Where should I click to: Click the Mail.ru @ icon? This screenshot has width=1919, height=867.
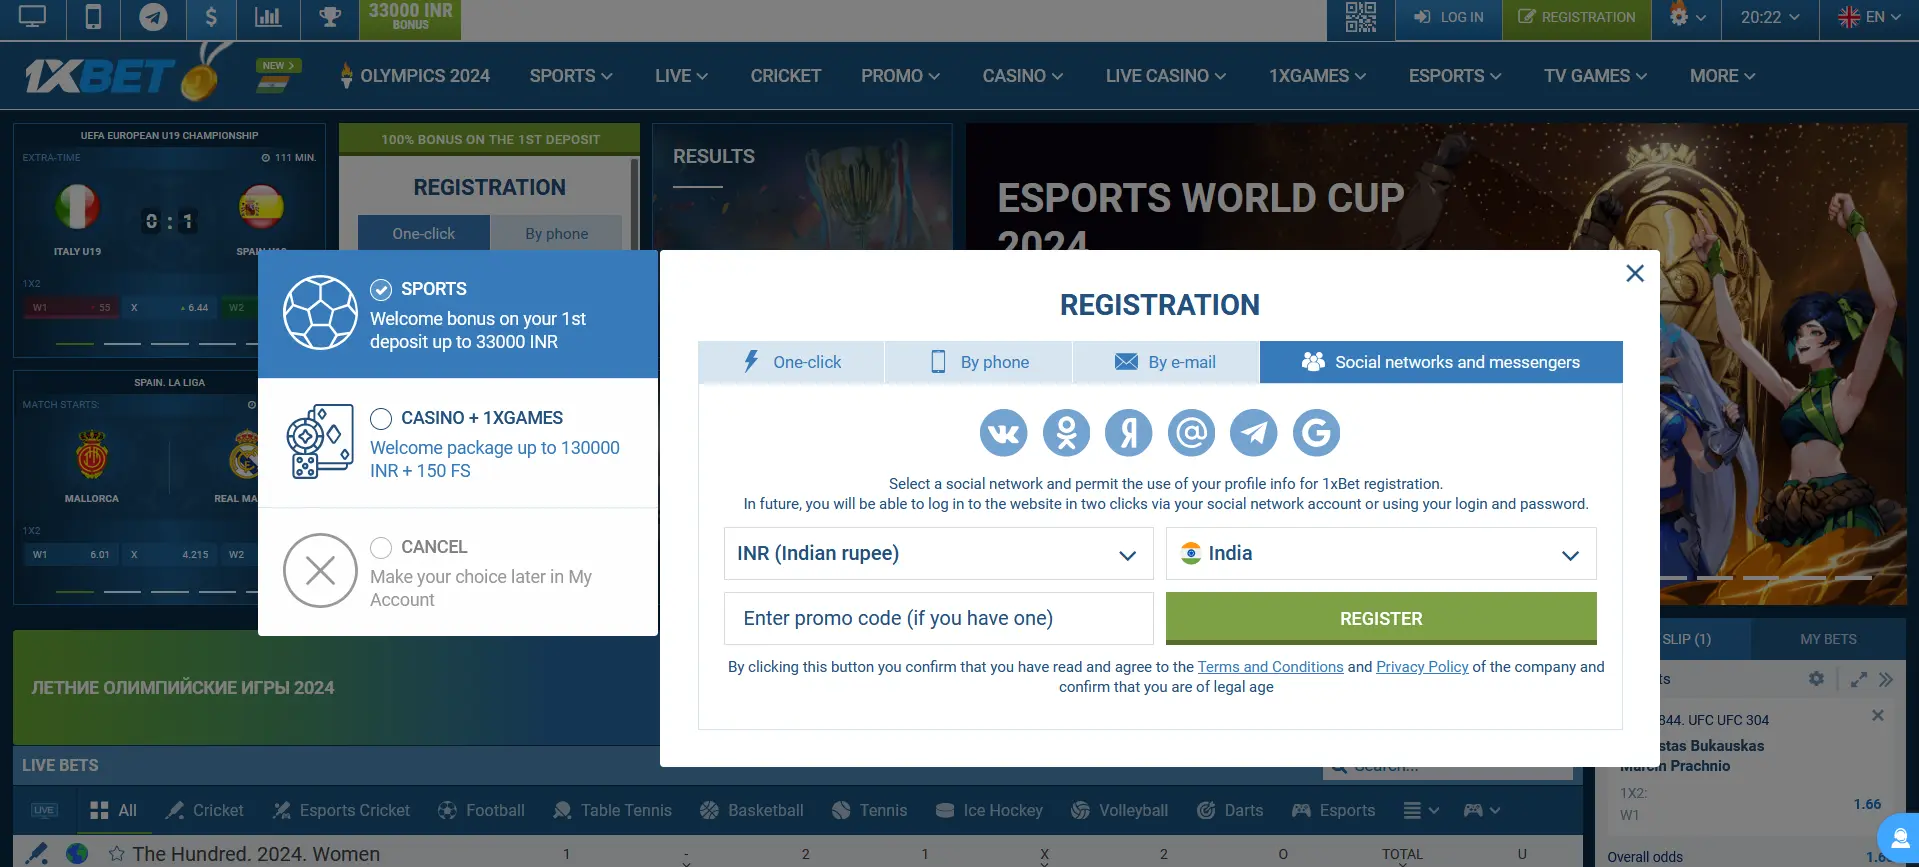tap(1191, 433)
